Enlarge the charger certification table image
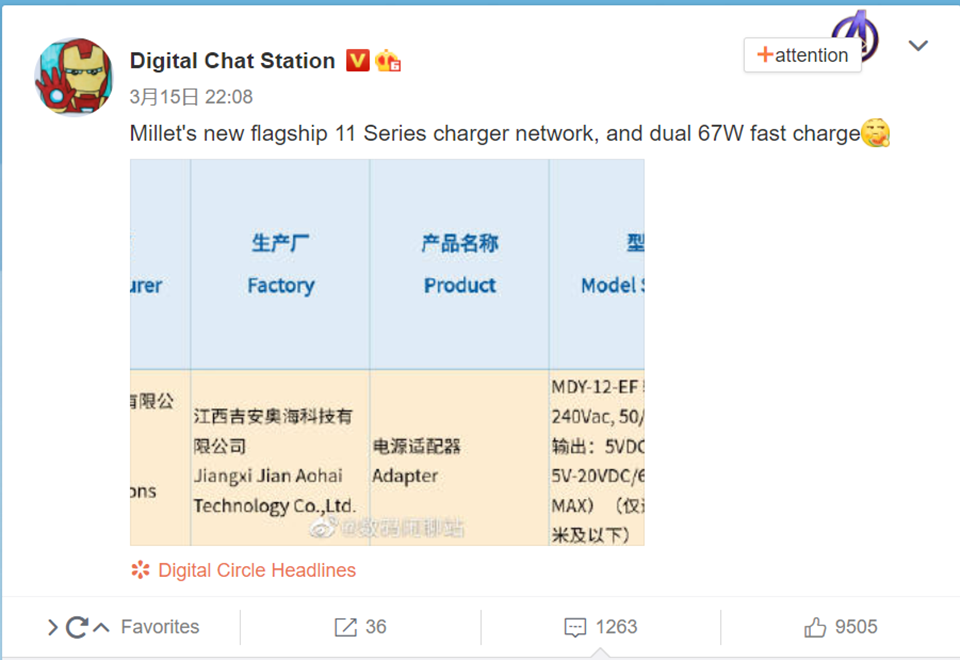 [x=387, y=352]
